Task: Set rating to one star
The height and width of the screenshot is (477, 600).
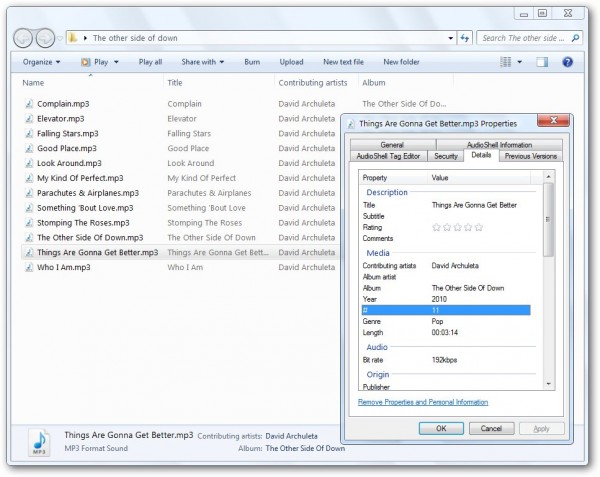Action: (x=436, y=228)
